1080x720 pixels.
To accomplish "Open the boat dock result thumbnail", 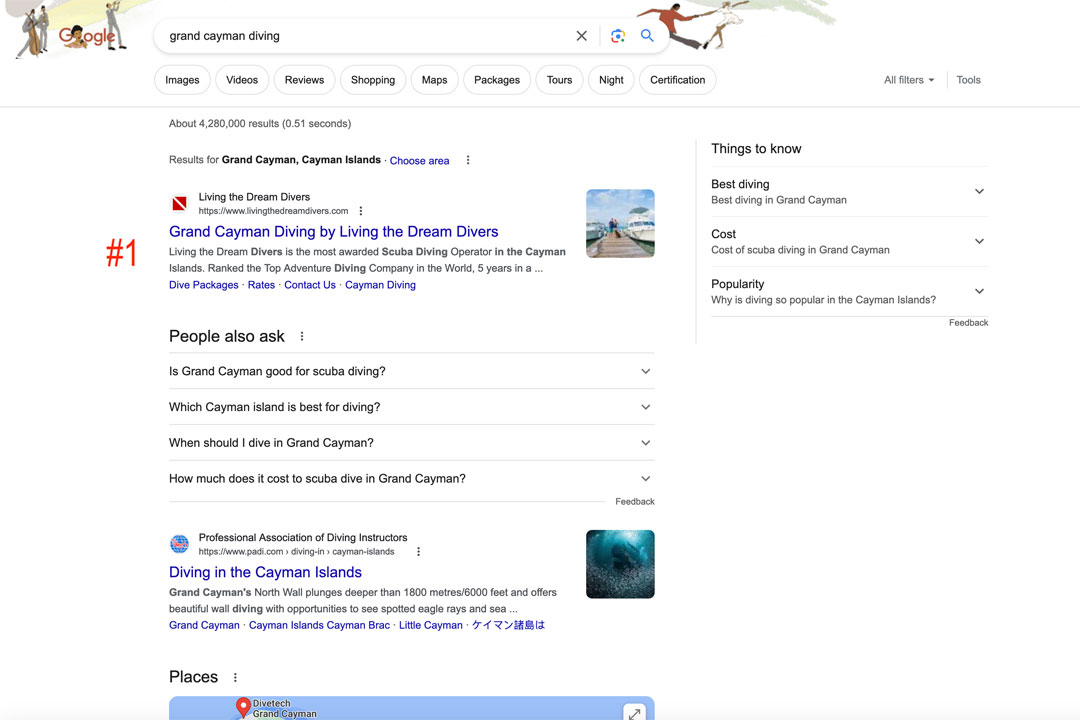I will [x=620, y=223].
